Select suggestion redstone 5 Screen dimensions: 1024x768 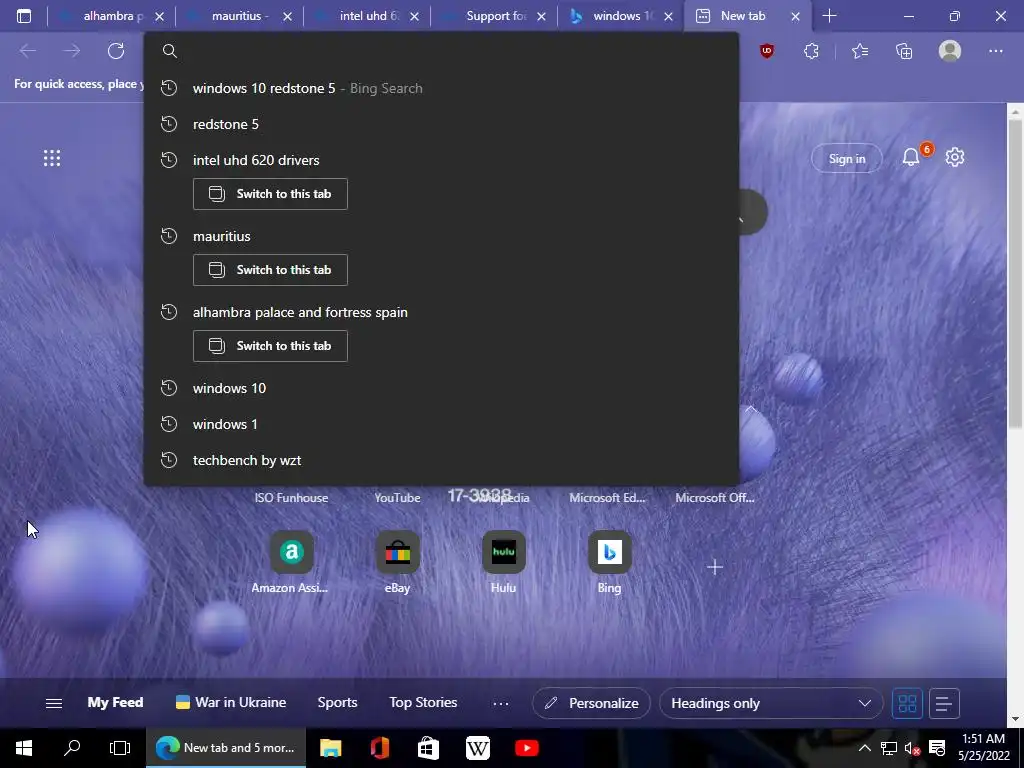coord(441,124)
